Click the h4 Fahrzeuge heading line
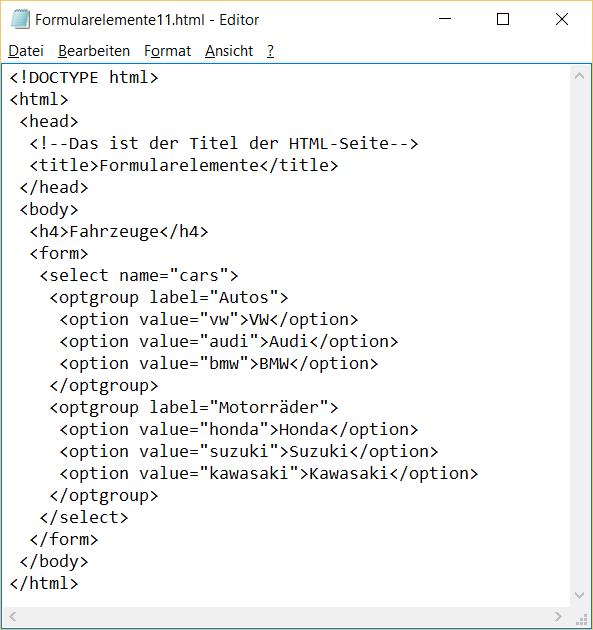Viewport: 593px width, 630px height. [119, 232]
